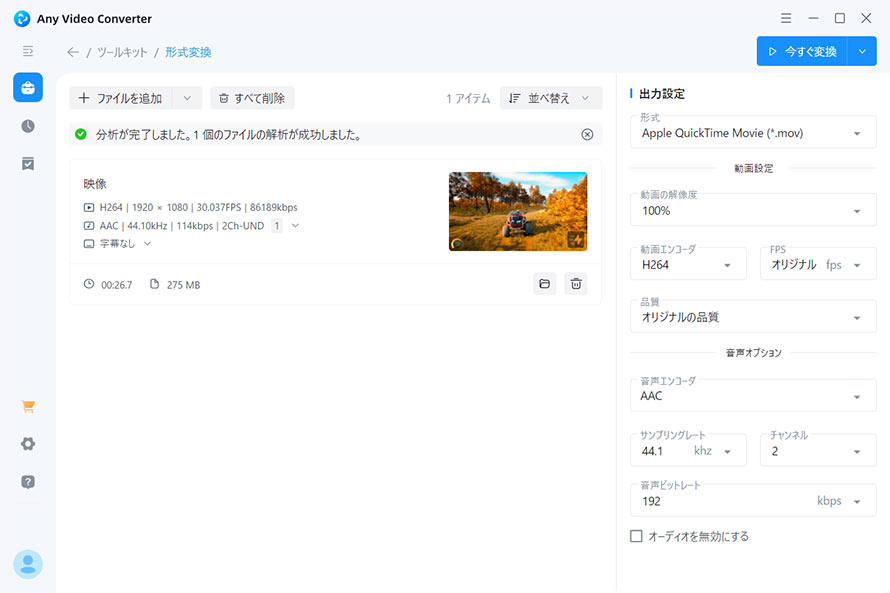Click the 出力設定 heading
This screenshot has height=593, width=890.
[662, 94]
